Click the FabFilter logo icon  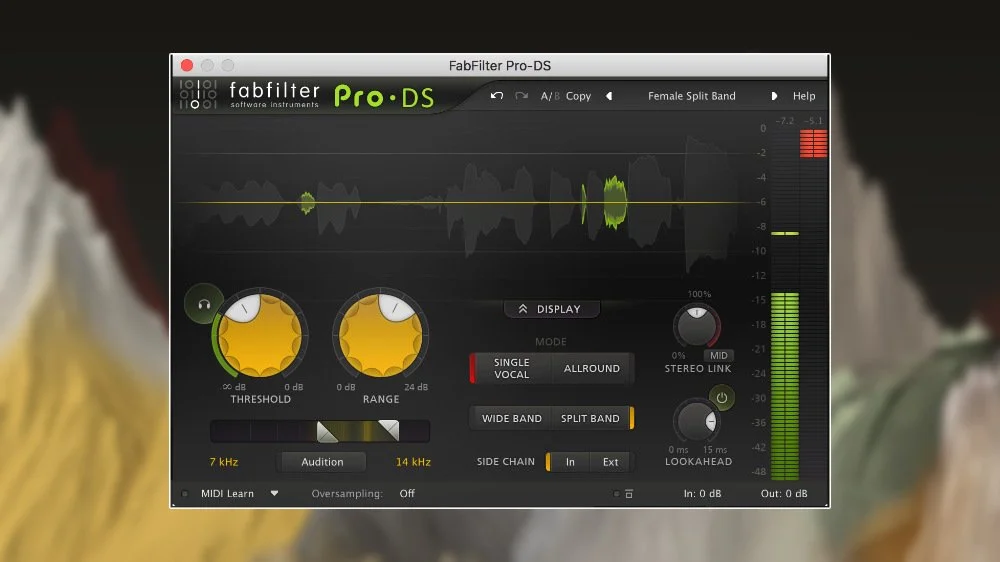click(x=198, y=95)
